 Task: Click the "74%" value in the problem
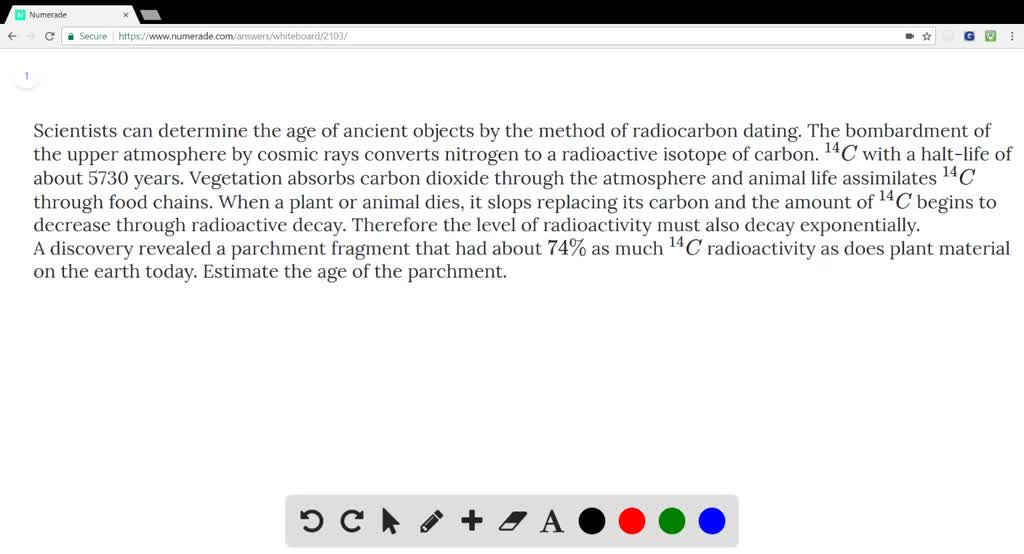click(x=566, y=248)
